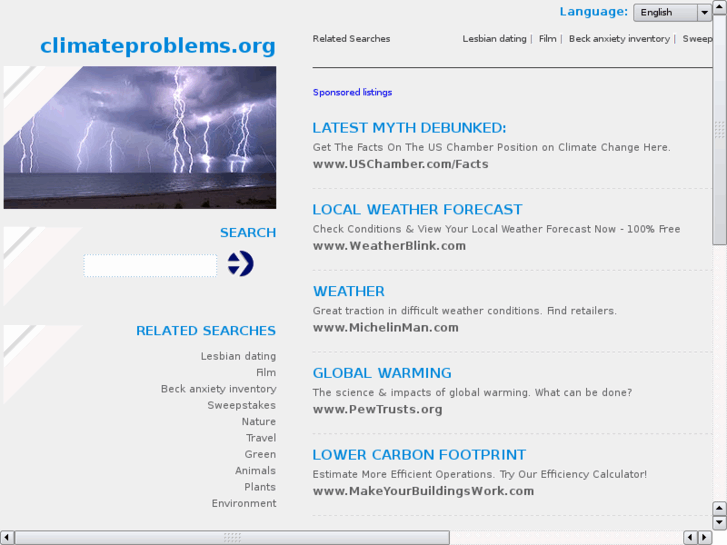Viewport: 727px width, 545px height.
Task: Click the vertical scrollbar up arrow at top
Action: point(720,6)
